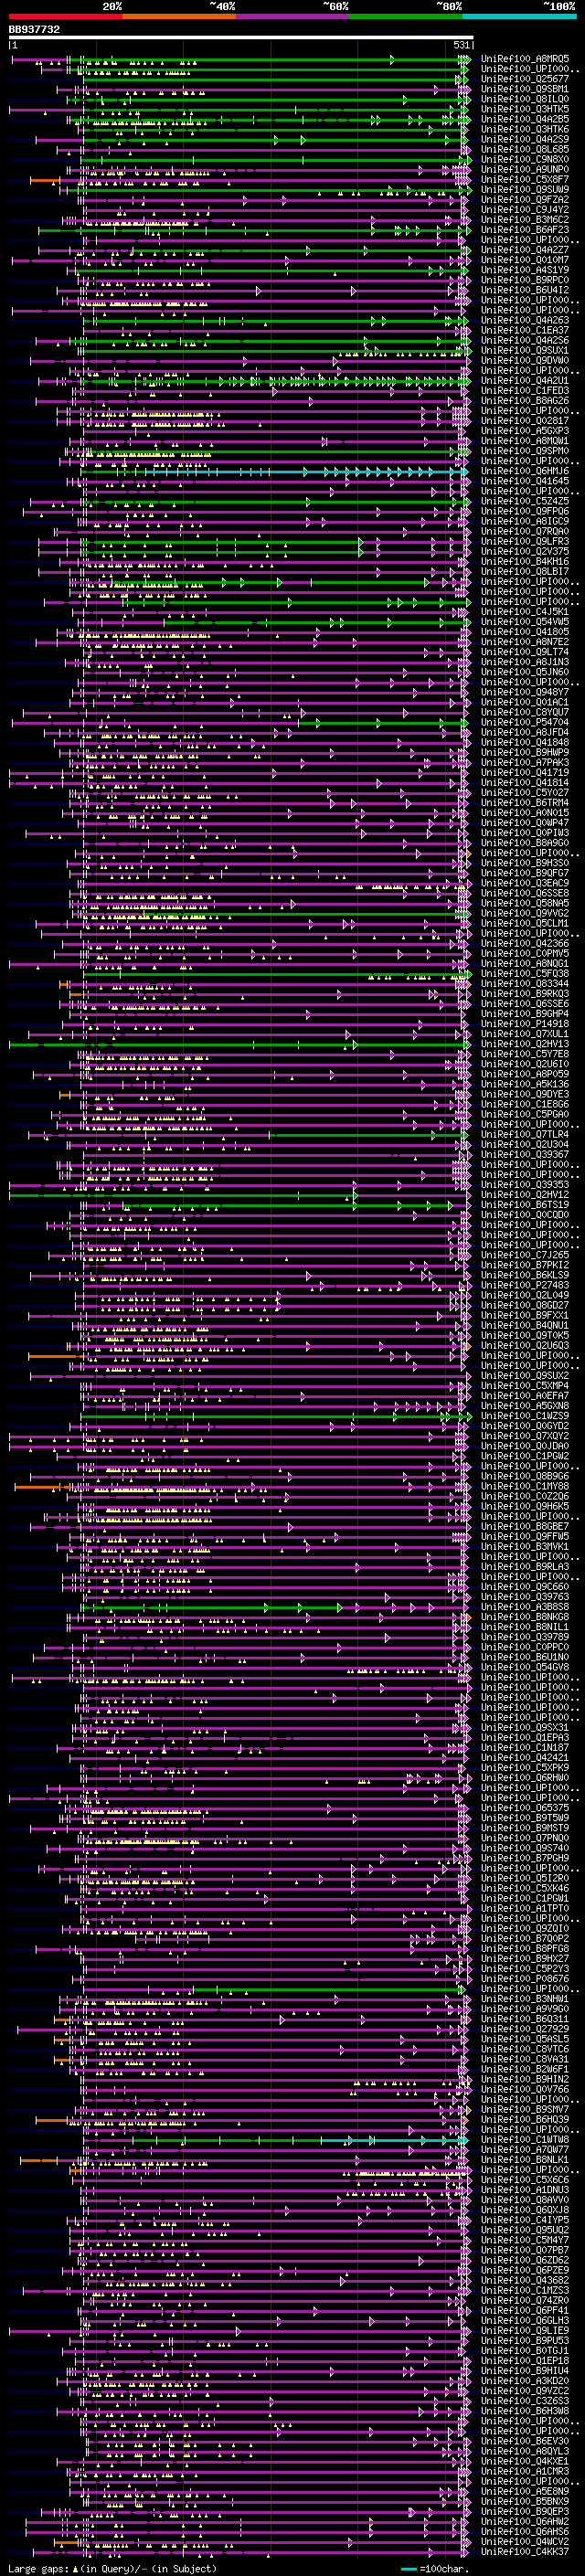585x2576 pixels.
Task: Select subject label UniRef100_C4J5K1
Action: click(525, 611)
